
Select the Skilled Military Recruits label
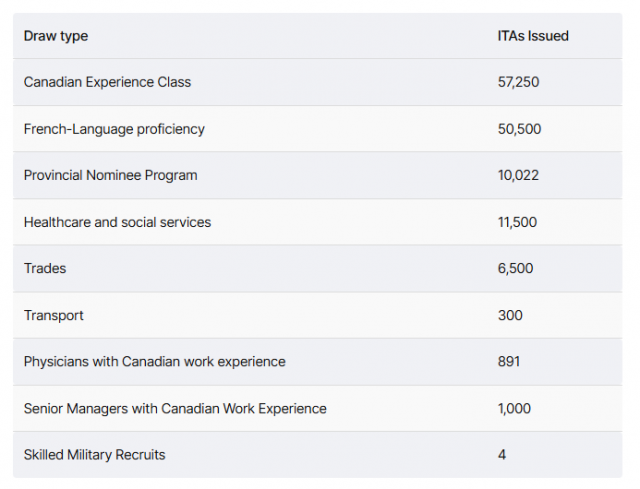(x=95, y=455)
